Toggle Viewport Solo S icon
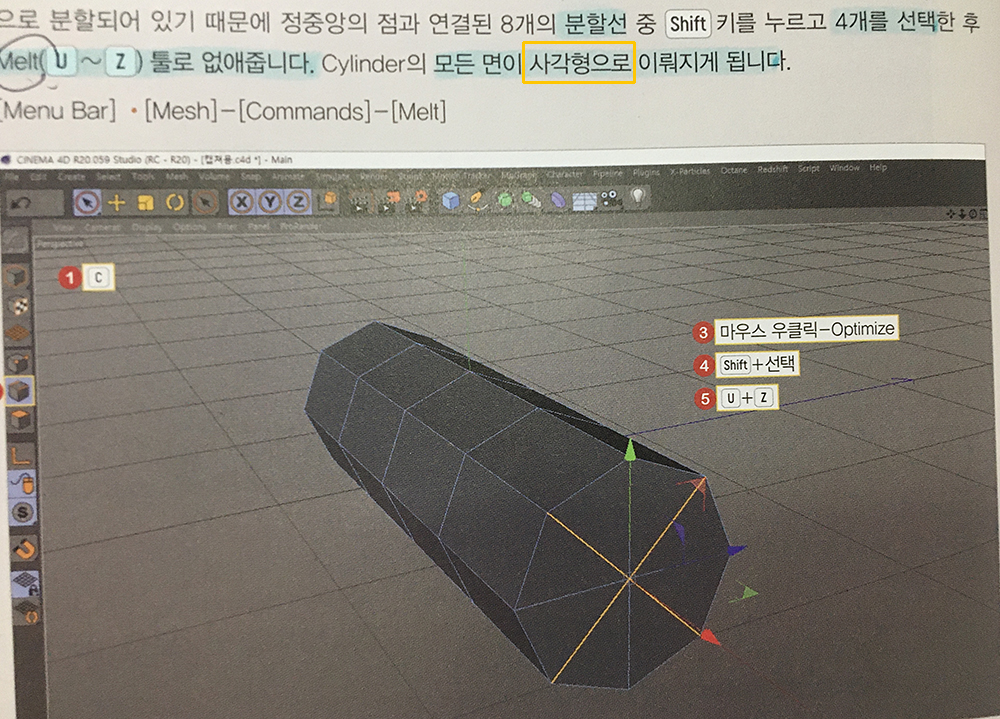The image size is (1000, 719). [x=23, y=512]
